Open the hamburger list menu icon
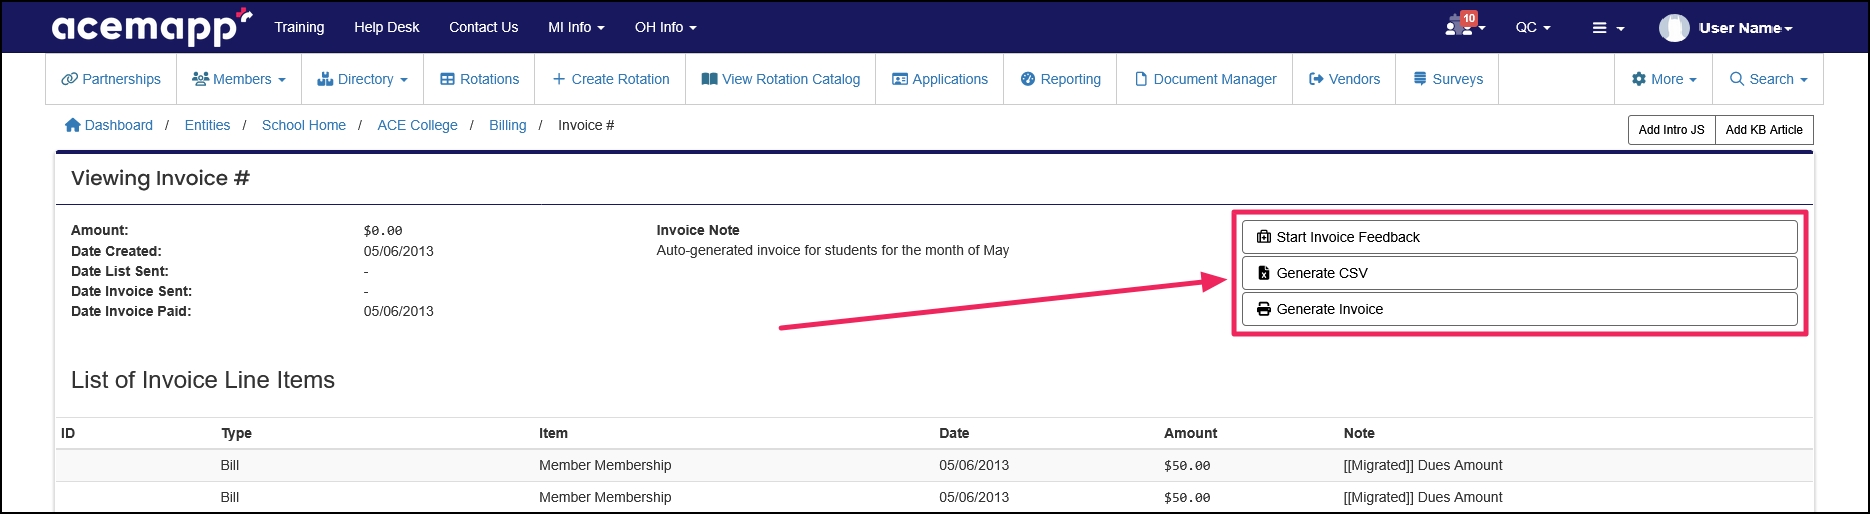 point(1599,28)
